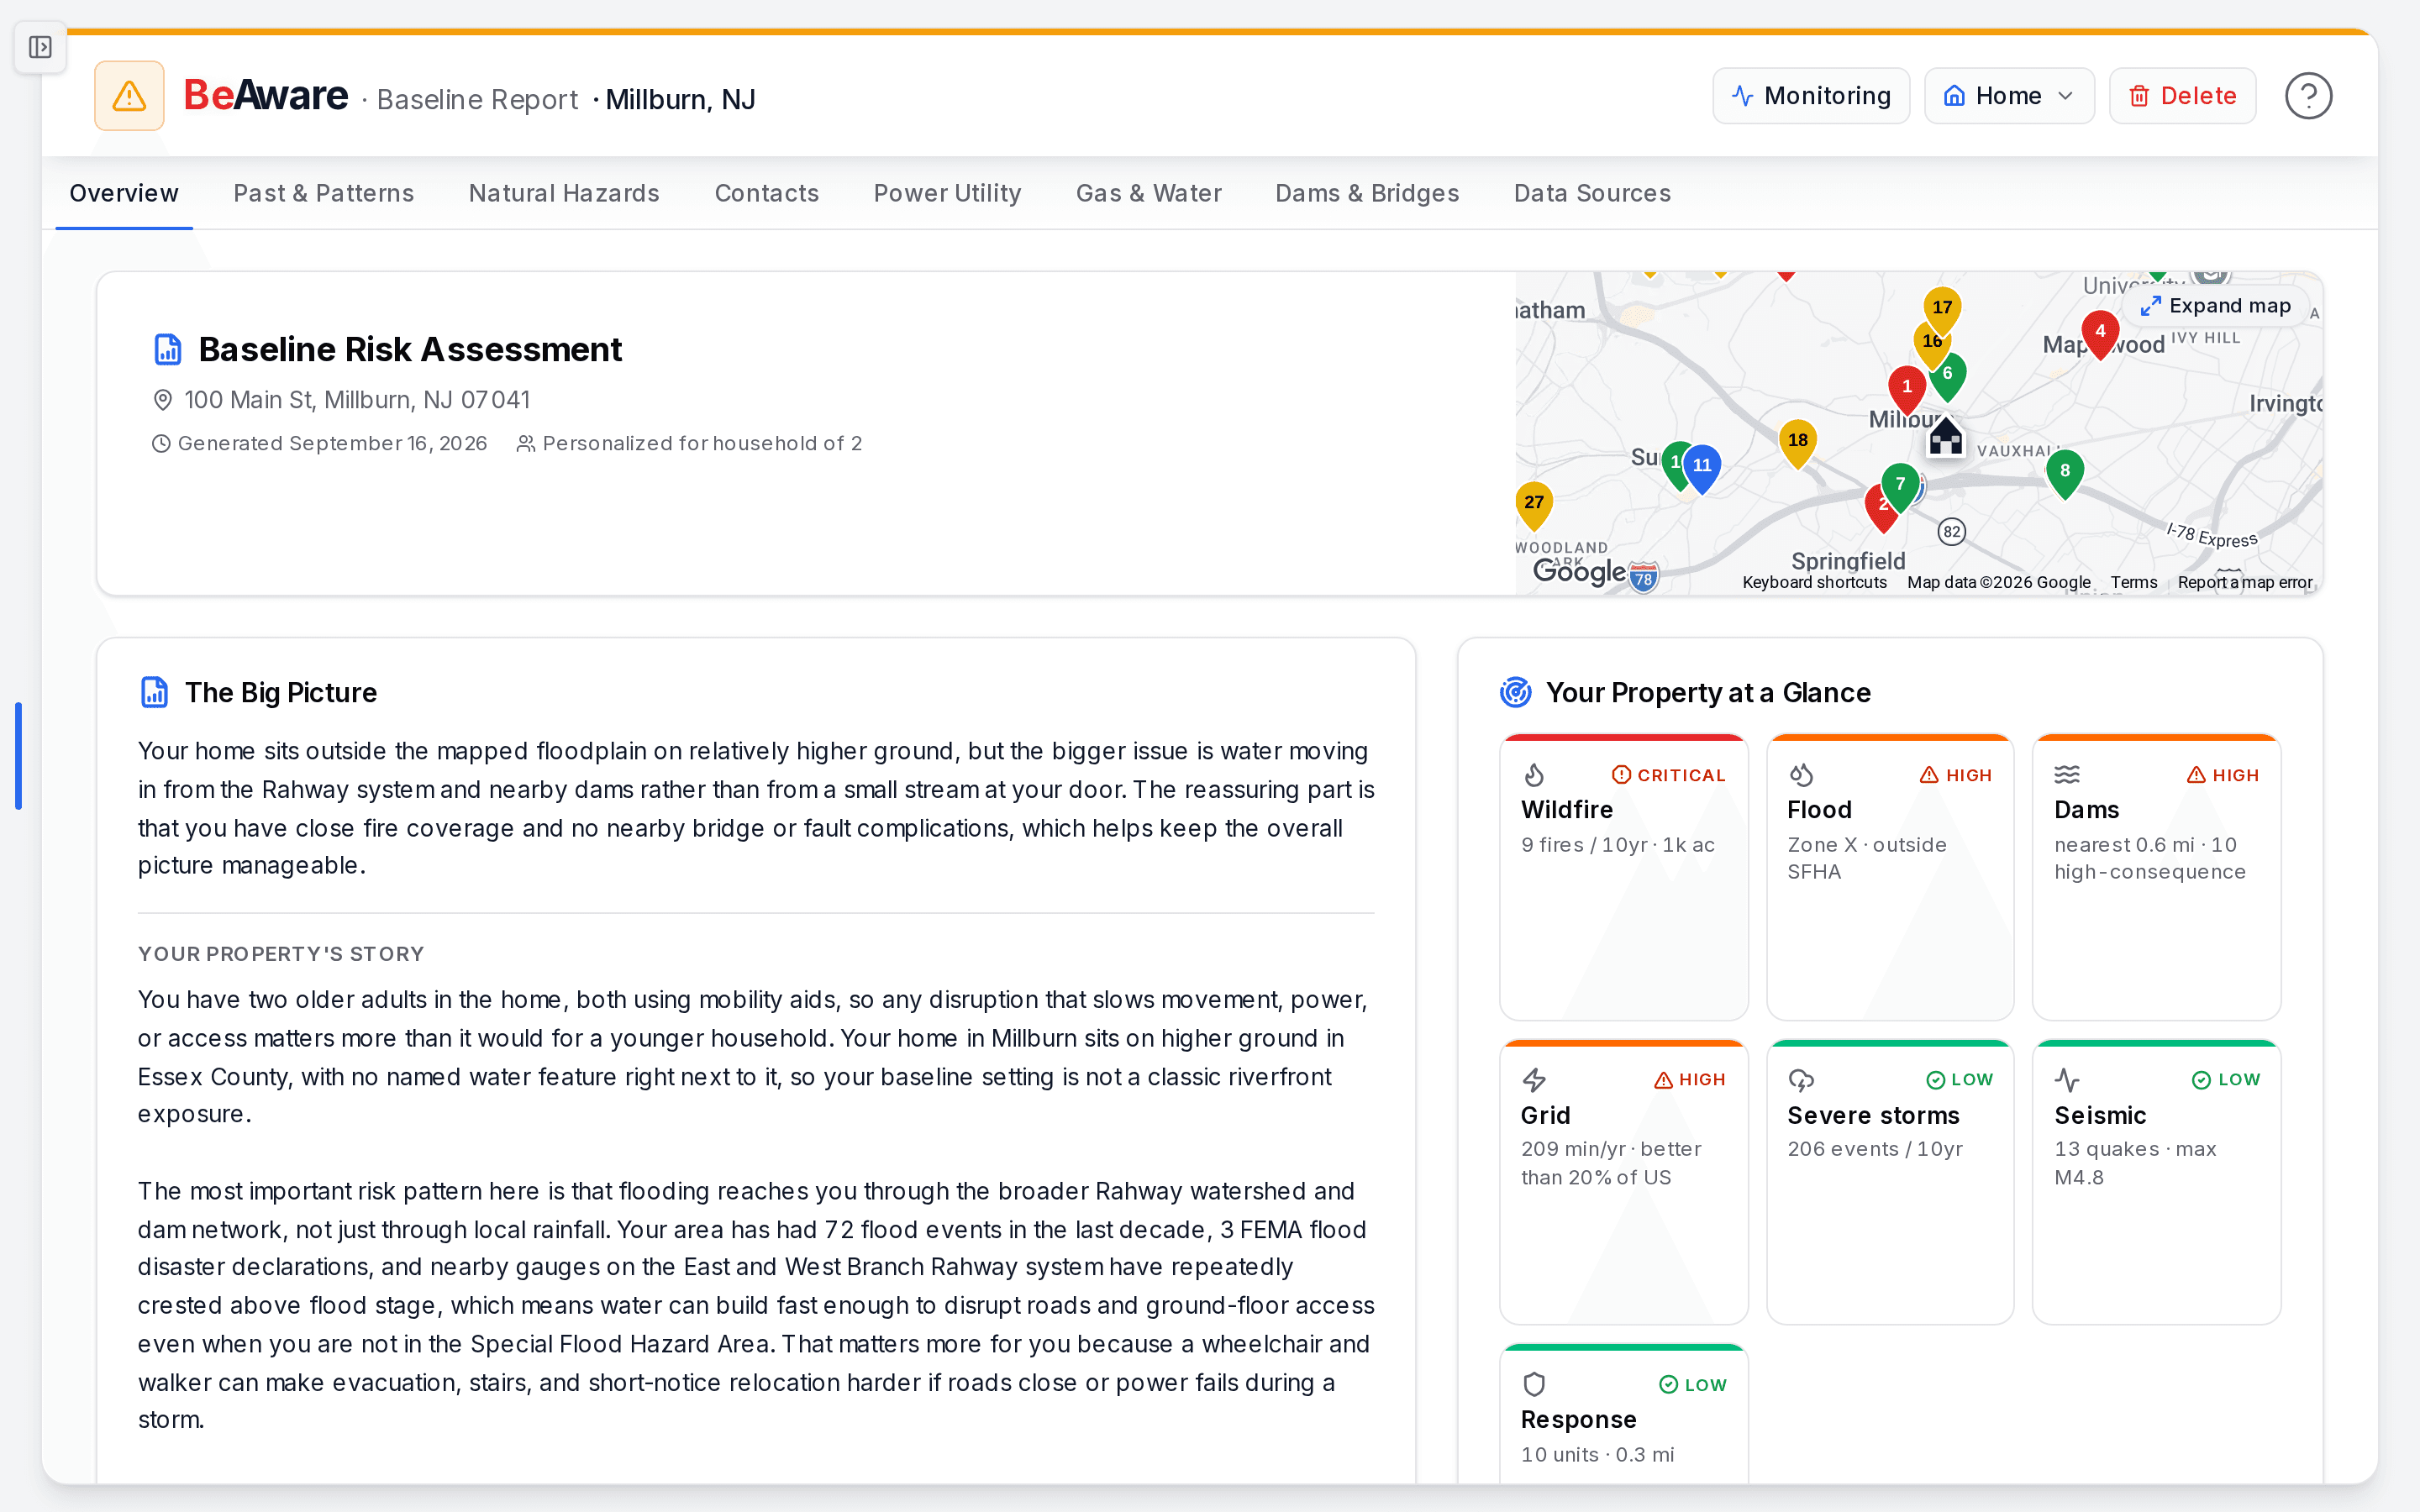Select blue map marker 11
The height and width of the screenshot is (1512, 2420).
tap(1702, 469)
